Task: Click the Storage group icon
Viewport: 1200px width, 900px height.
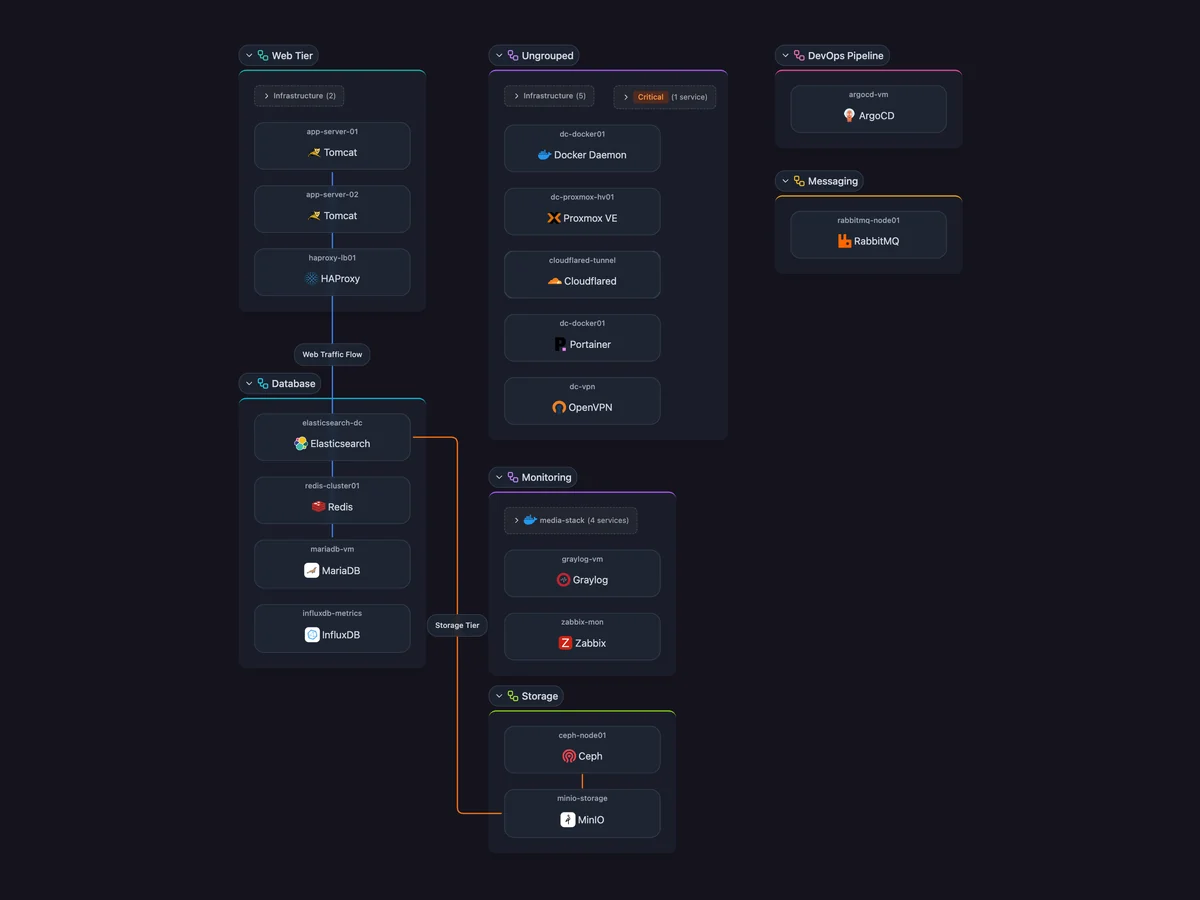Action: pyautogui.click(x=513, y=696)
